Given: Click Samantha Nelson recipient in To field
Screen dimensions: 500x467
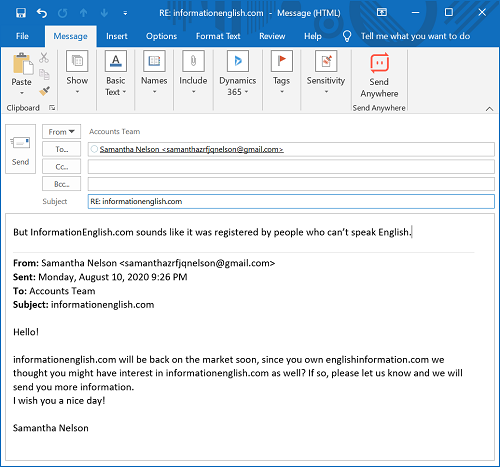Looking at the screenshot, I should point(191,149).
